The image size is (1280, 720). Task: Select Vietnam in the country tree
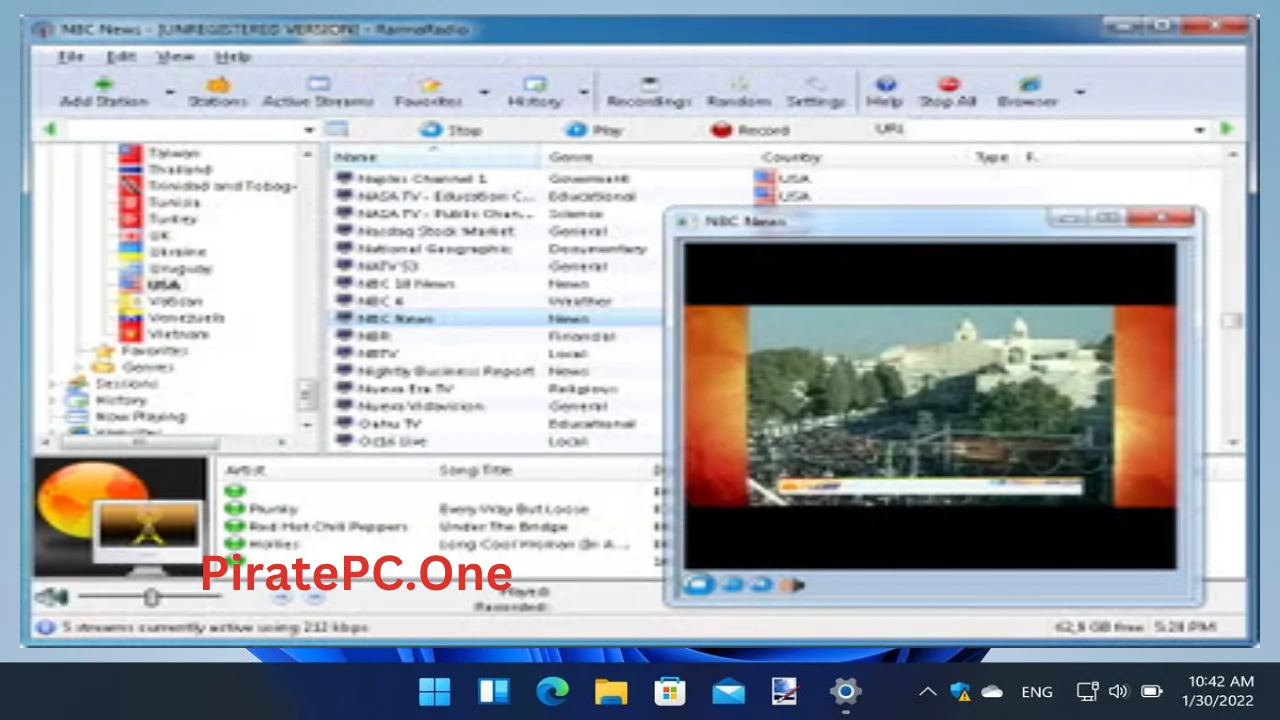[179, 334]
